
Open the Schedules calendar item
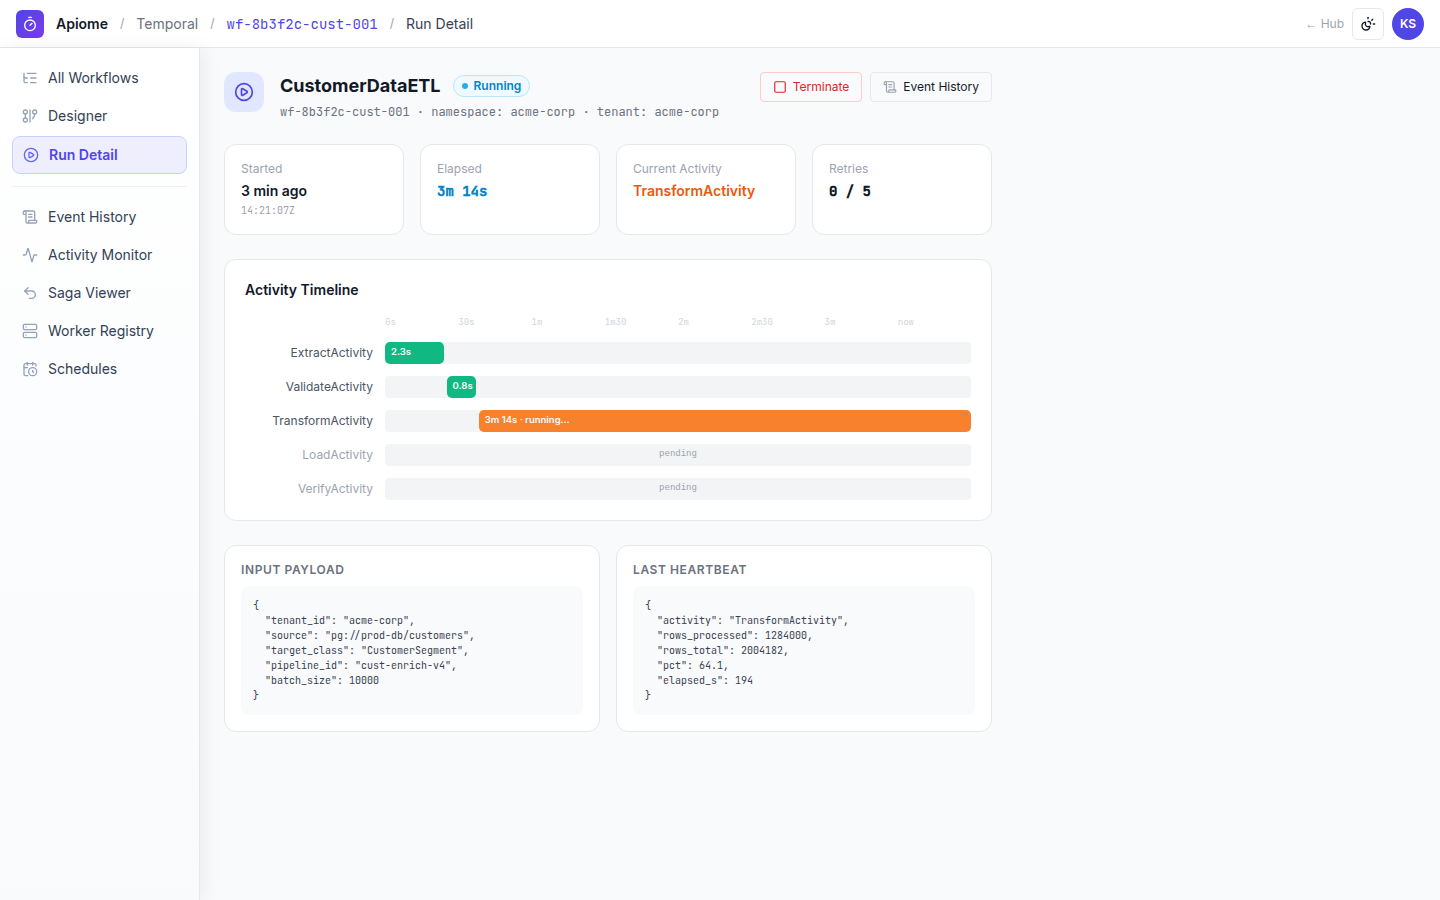99,369
